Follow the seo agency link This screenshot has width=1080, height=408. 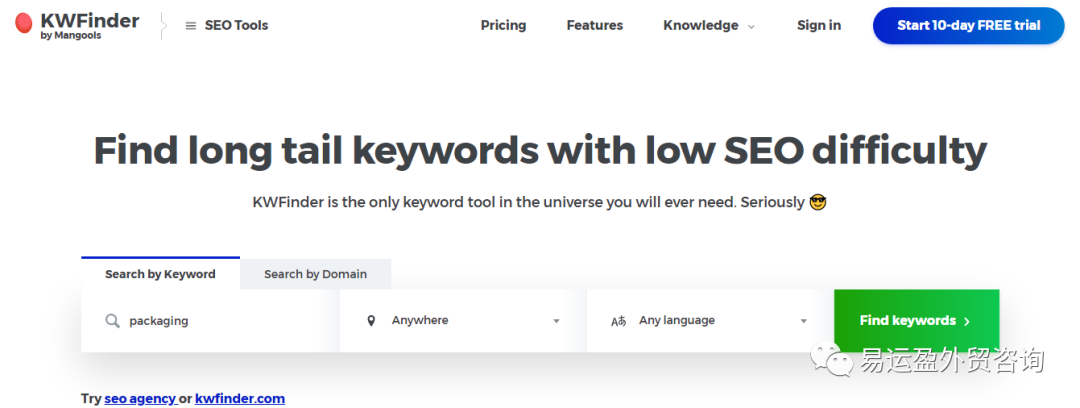tap(140, 398)
